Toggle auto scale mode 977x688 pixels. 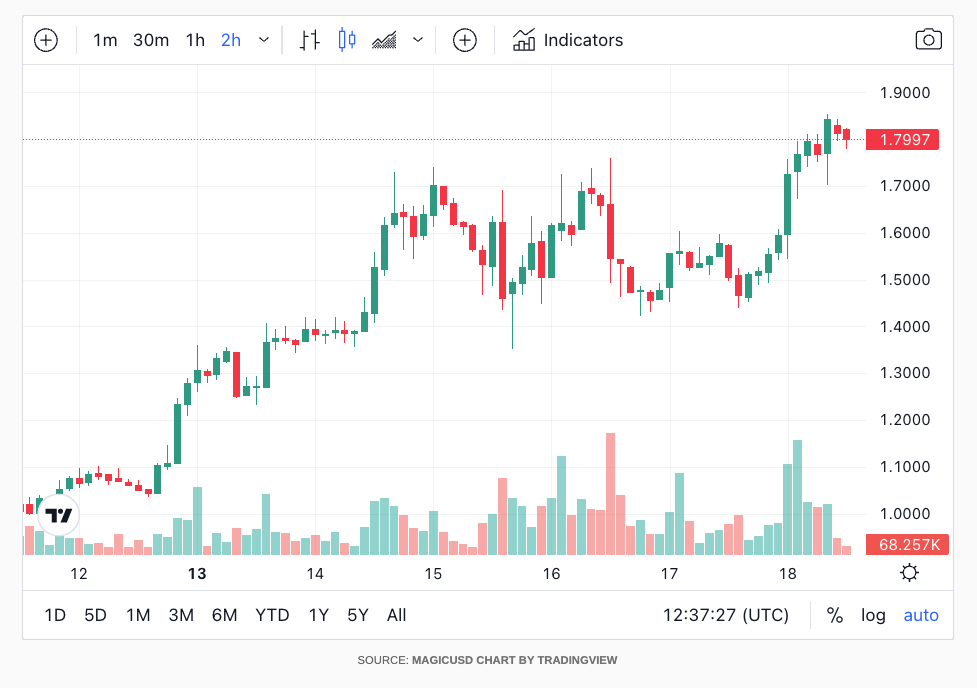click(921, 615)
